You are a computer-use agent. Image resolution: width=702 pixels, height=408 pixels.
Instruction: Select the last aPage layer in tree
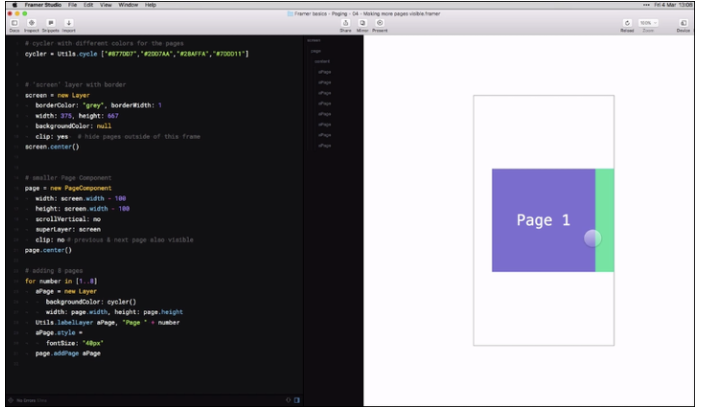[x=325, y=146]
